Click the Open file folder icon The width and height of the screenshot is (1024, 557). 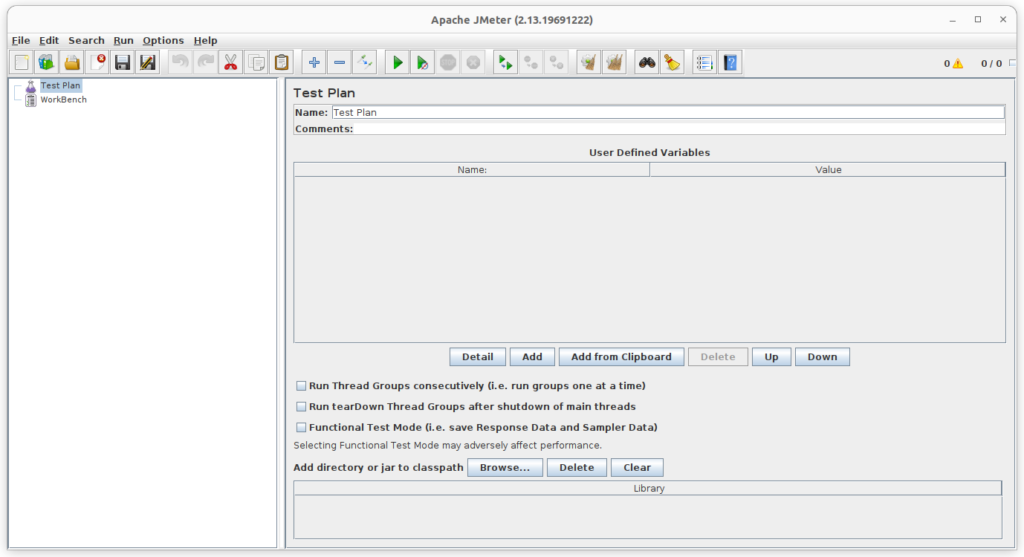[x=72, y=63]
